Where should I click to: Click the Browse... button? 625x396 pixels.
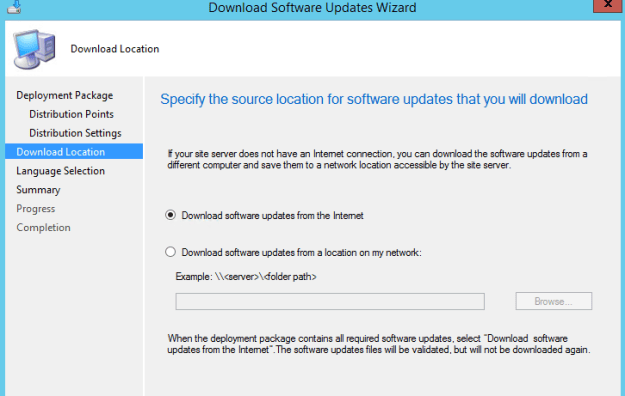pos(554,301)
